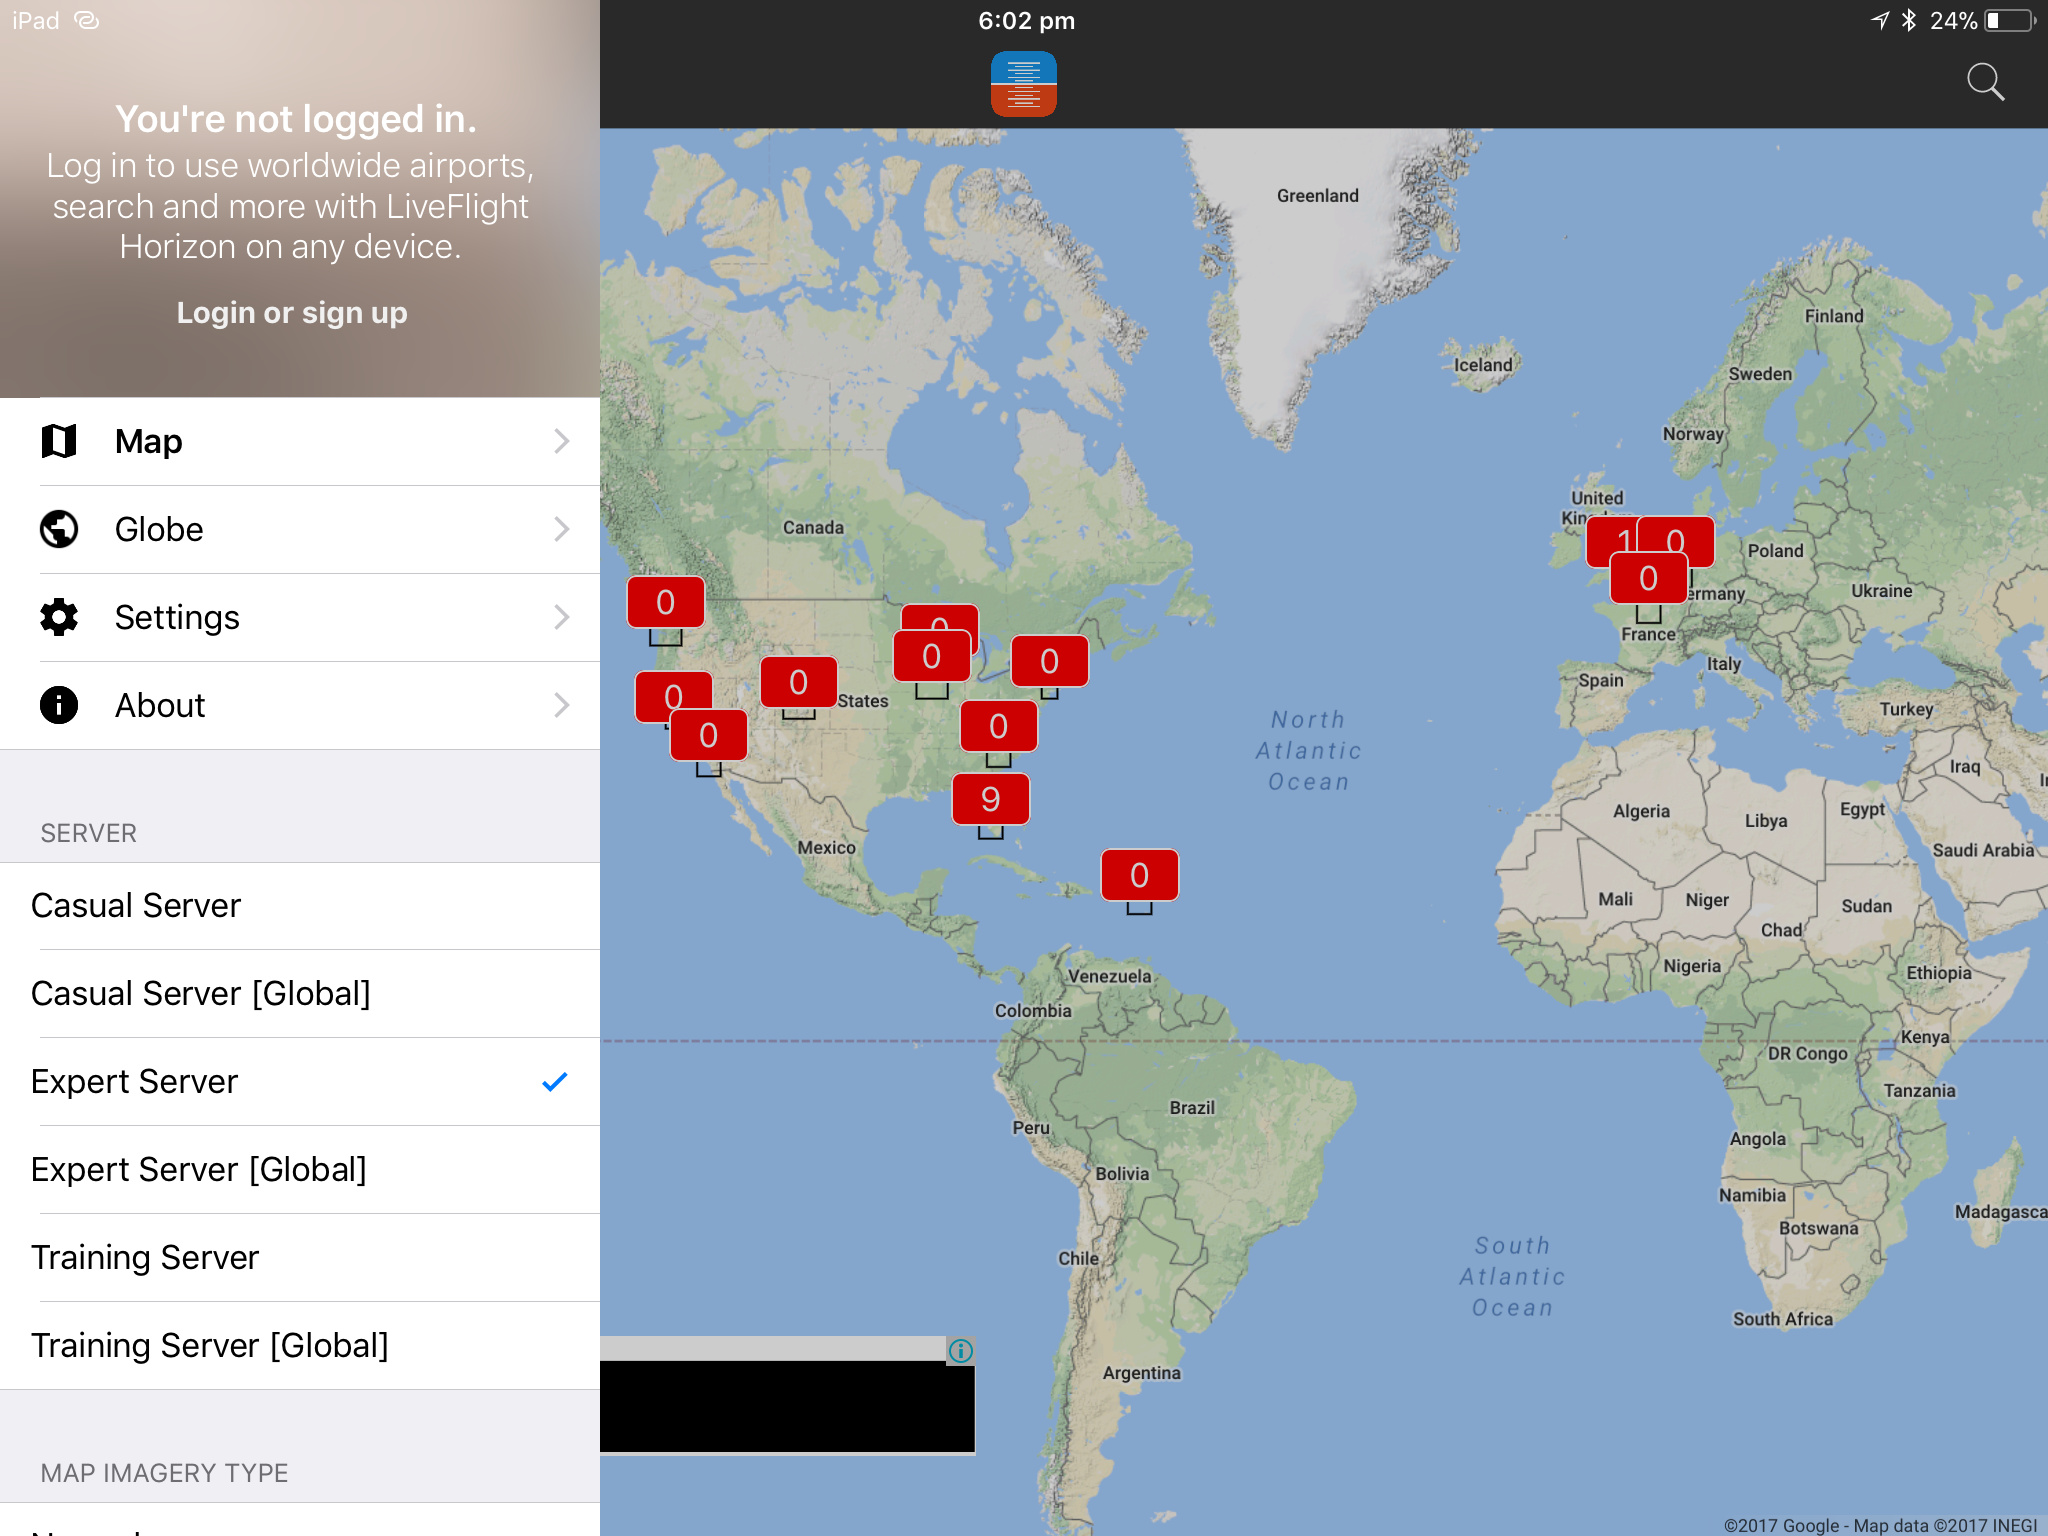Select Casual Server [Global] option
The height and width of the screenshot is (1536, 2048).
coord(200,993)
